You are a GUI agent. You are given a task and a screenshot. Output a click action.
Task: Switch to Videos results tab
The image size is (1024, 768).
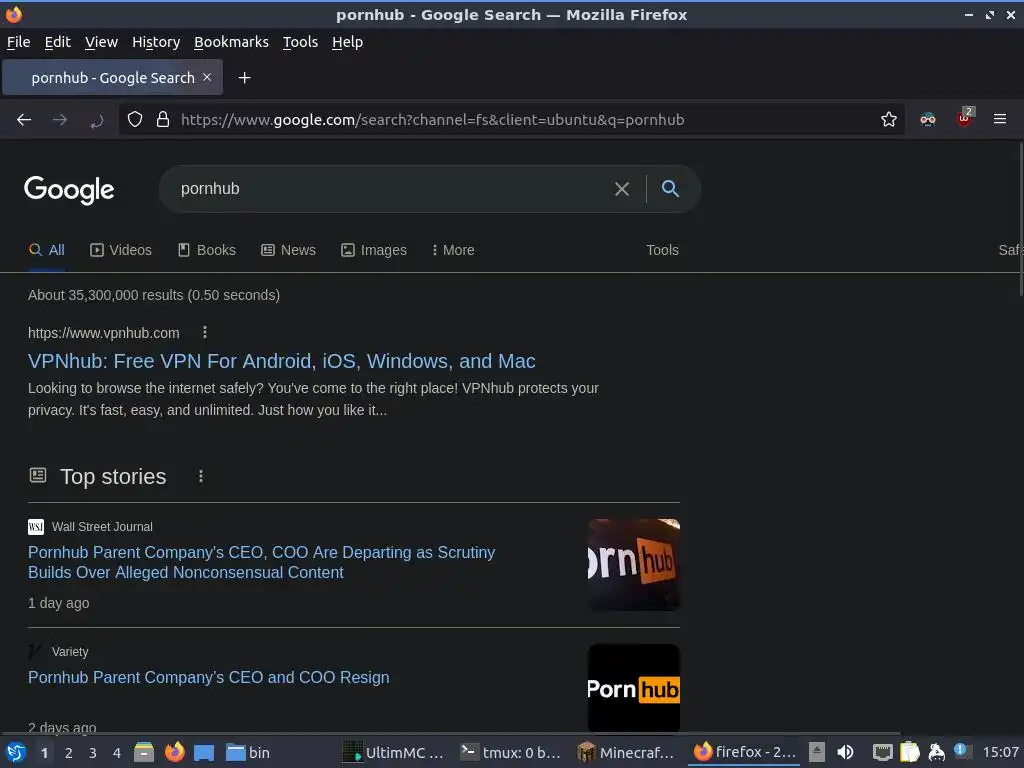click(121, 250)
